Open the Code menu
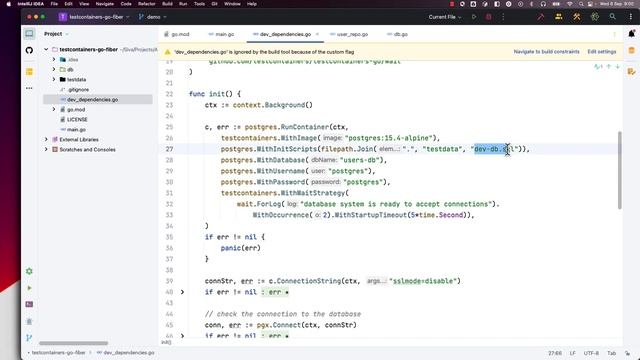 126,4
